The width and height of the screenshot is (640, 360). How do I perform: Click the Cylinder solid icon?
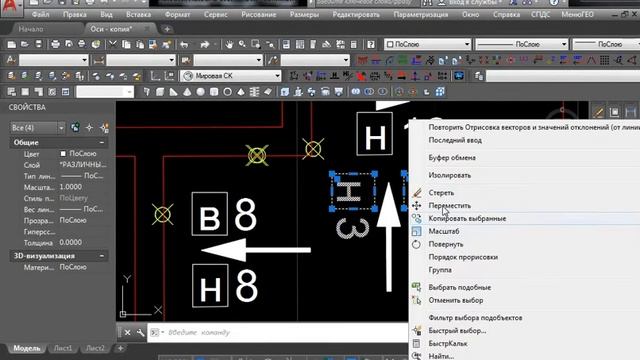coord(214,92)
